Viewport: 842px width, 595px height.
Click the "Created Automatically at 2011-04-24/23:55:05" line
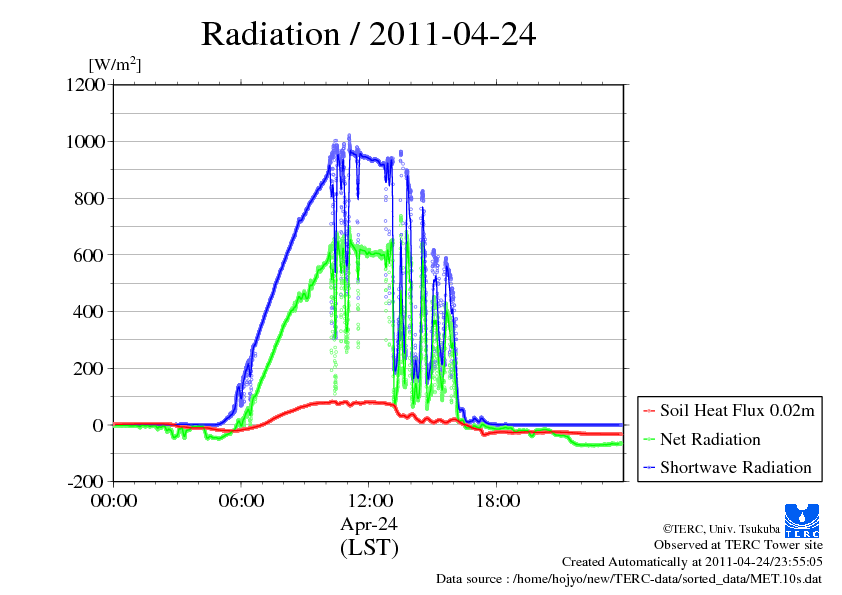pos(692,562)
